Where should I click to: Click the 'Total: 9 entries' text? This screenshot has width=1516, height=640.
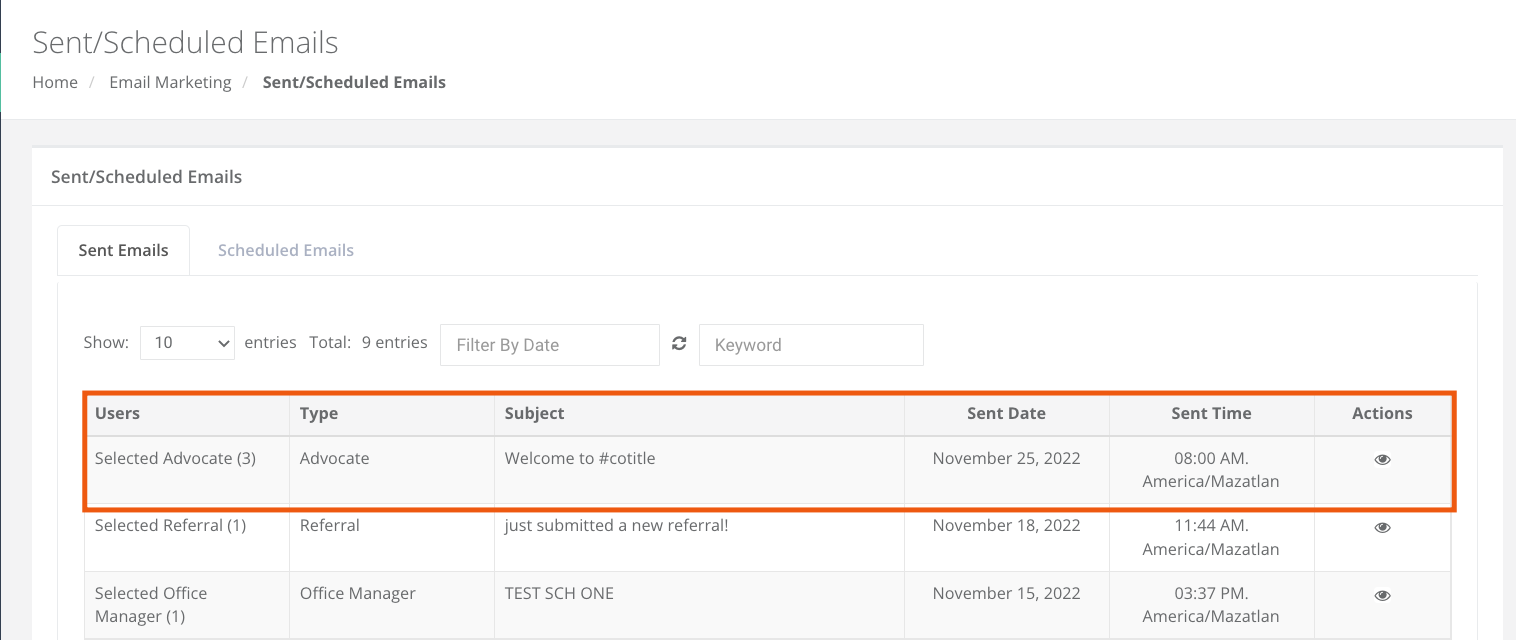pos(369,342)
